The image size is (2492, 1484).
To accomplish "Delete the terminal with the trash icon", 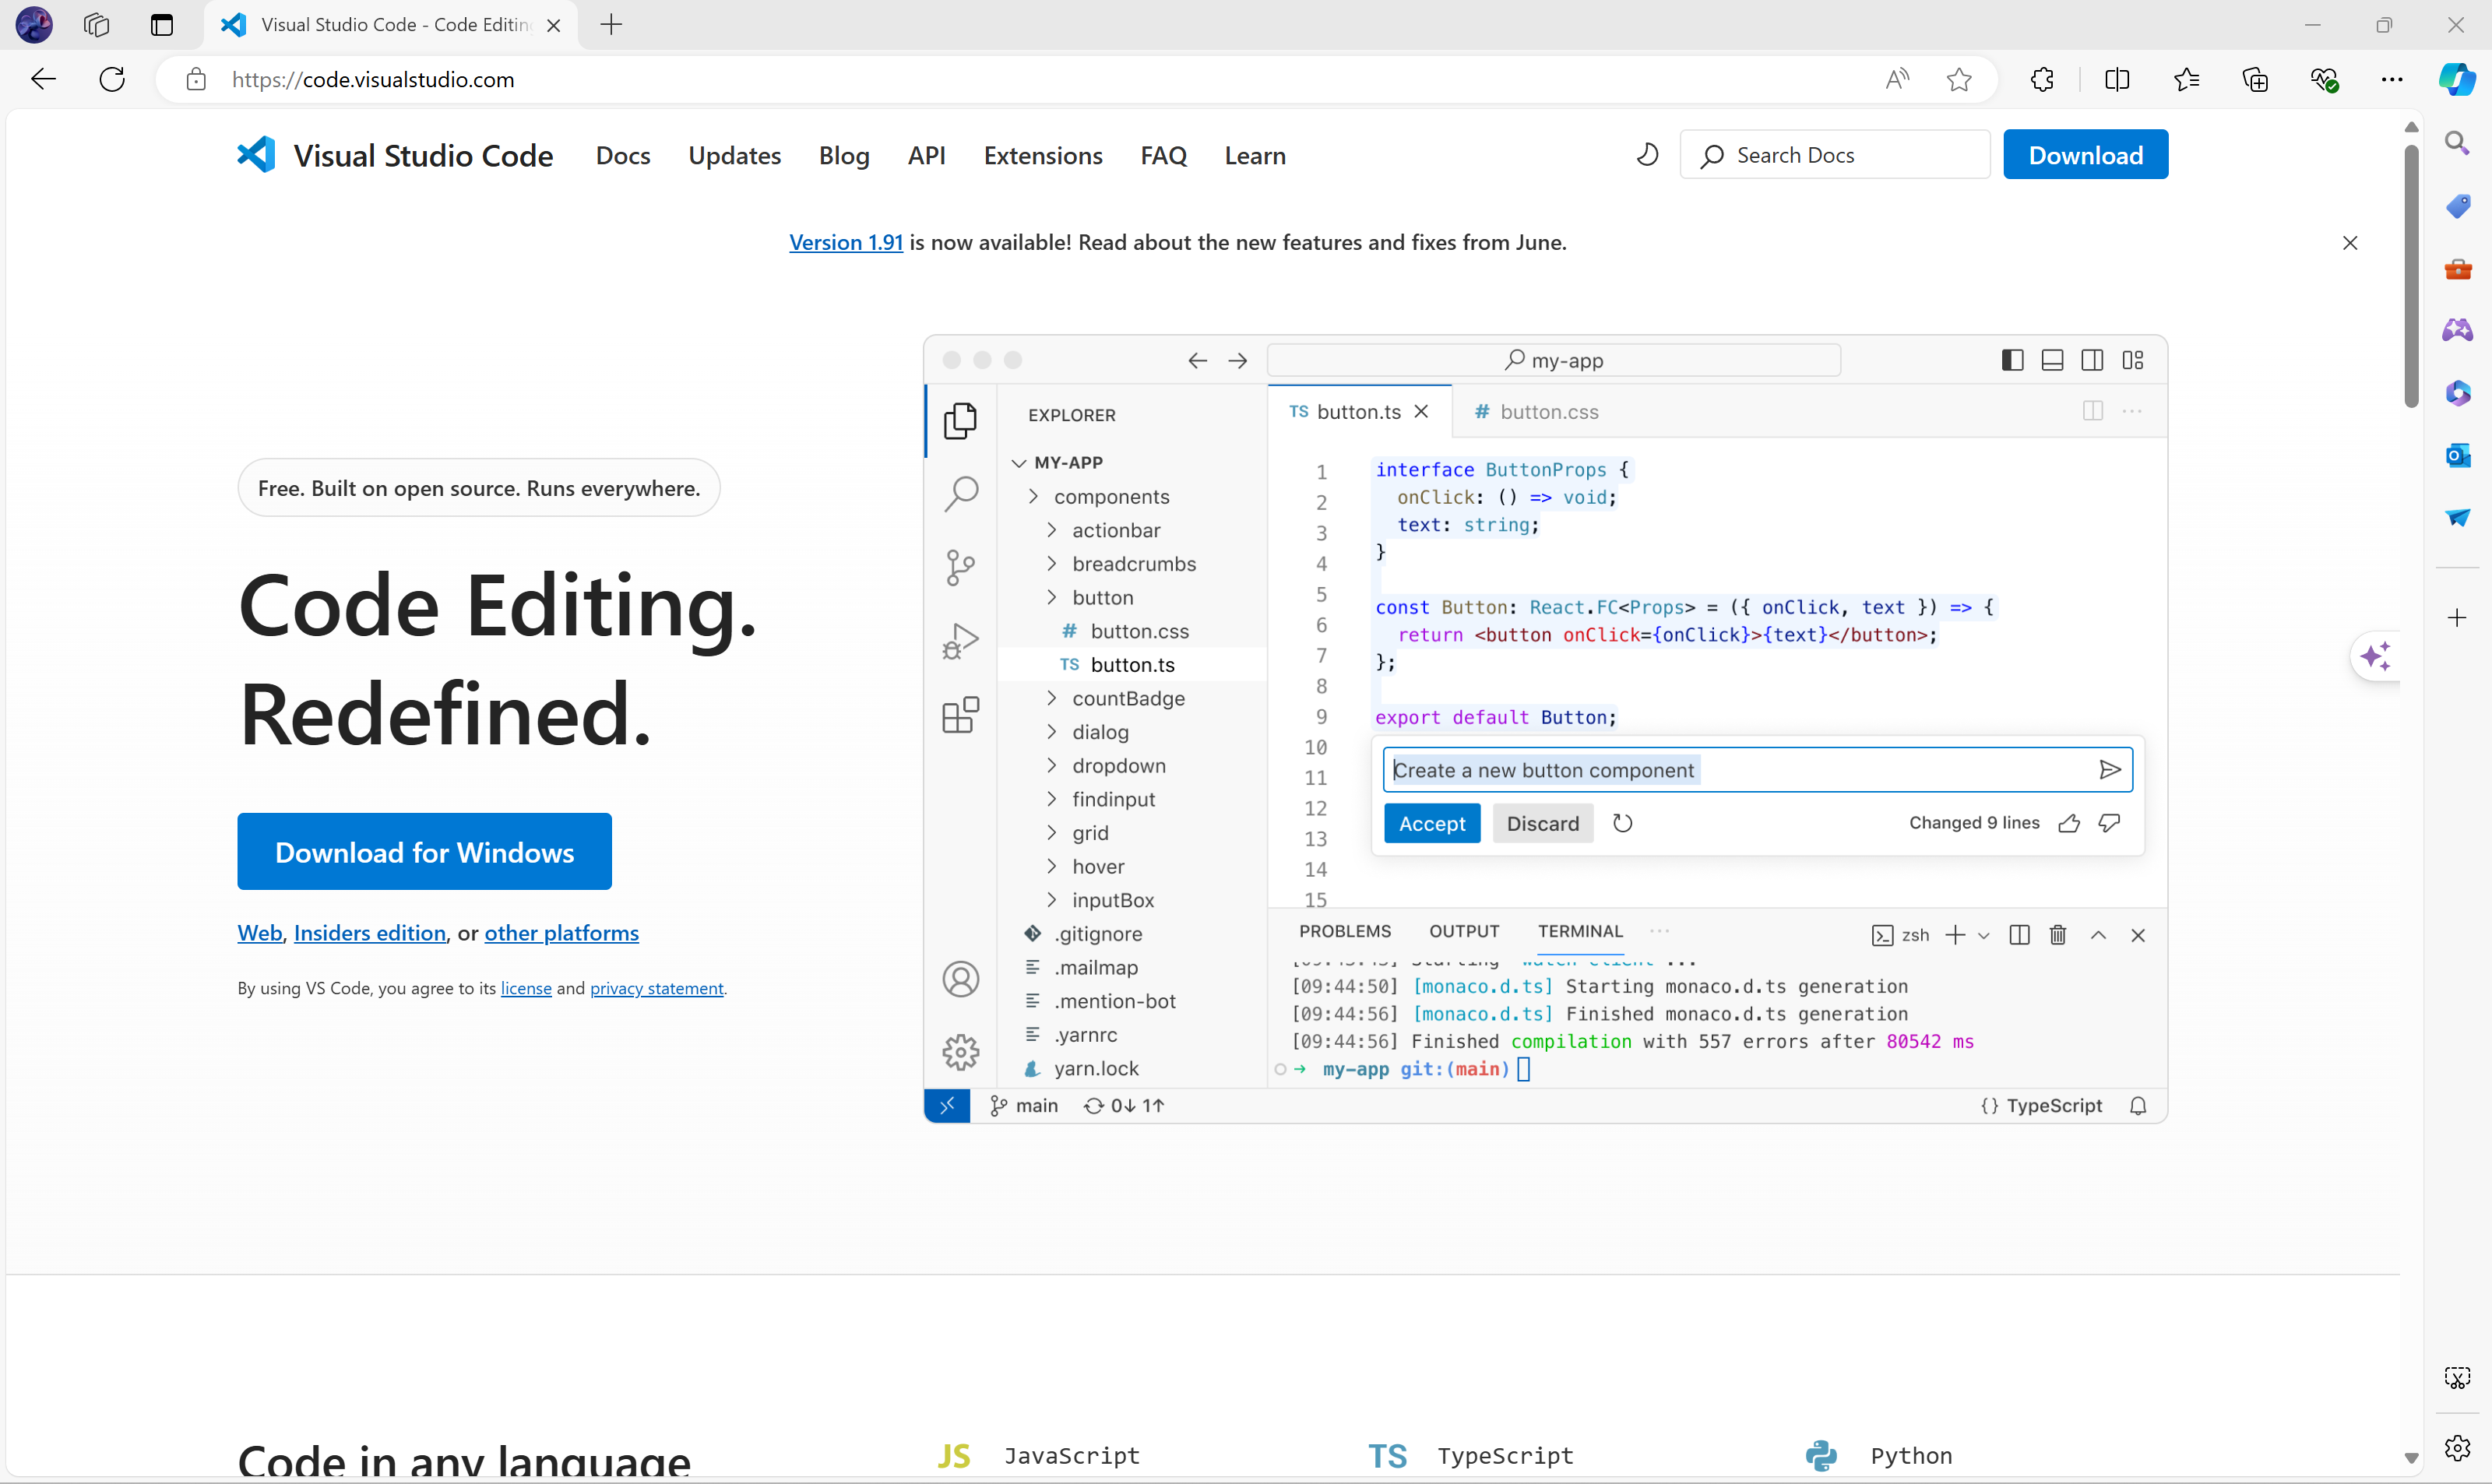I will (x=2057, y=934).
